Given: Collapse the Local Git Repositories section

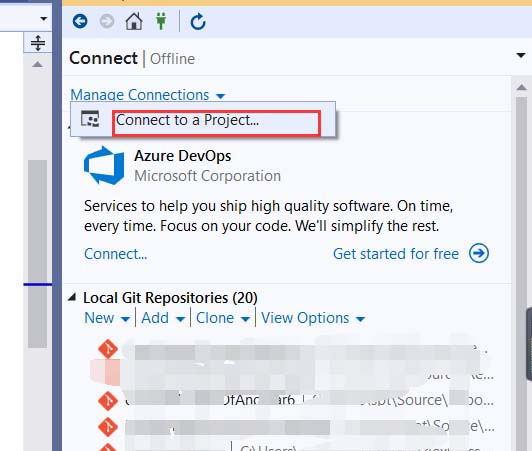Looking at the screenshot, I should coord(72,298).
